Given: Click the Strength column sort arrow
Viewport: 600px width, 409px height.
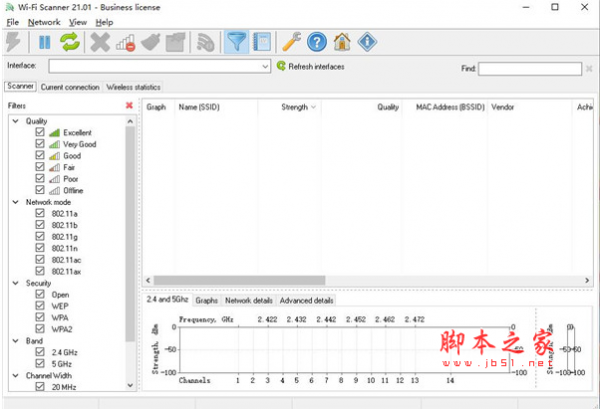Looking at the screenshot, I should (x=313, y=107).
